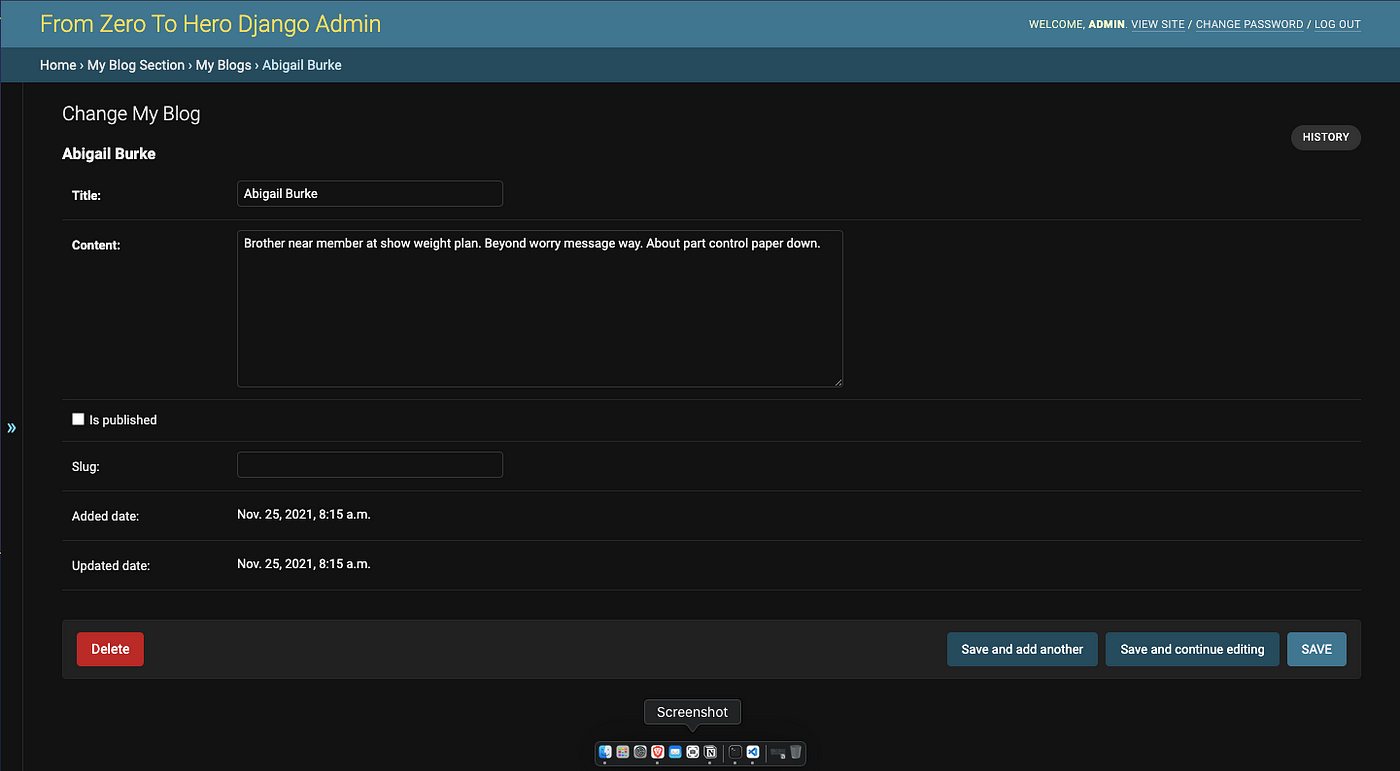
Task: Navigate to My Blogs breadcrumb
Action: coord(224,65)
